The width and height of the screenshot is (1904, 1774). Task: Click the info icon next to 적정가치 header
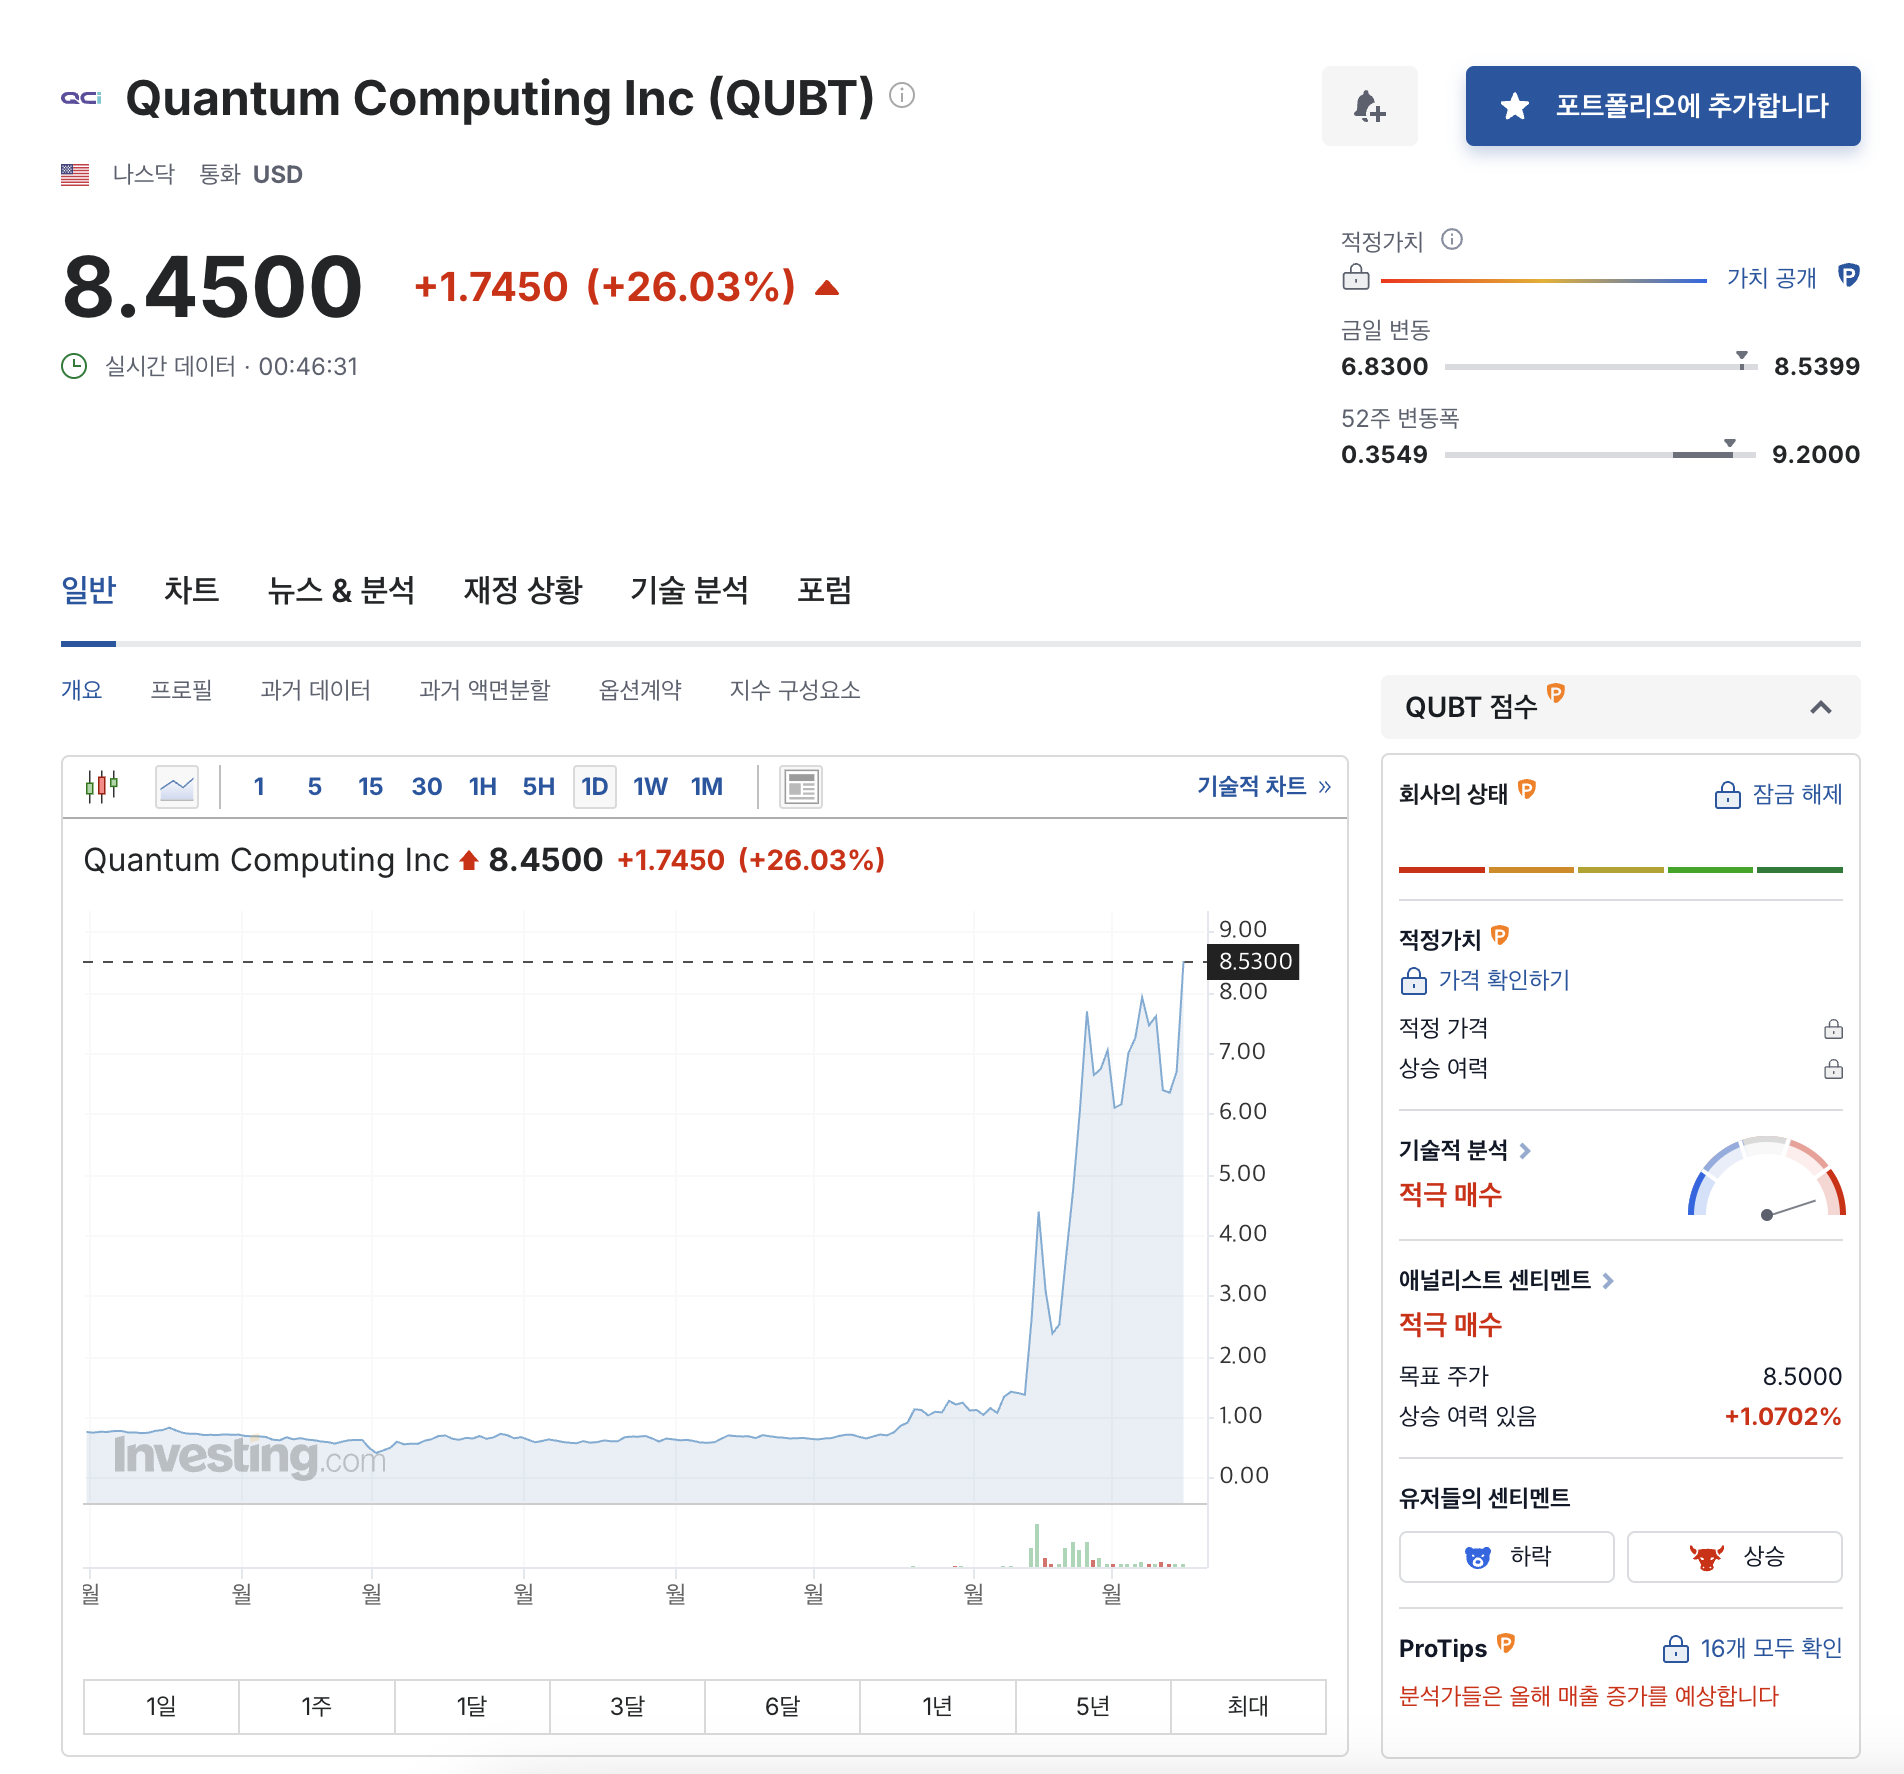[x=1452, y=239]
